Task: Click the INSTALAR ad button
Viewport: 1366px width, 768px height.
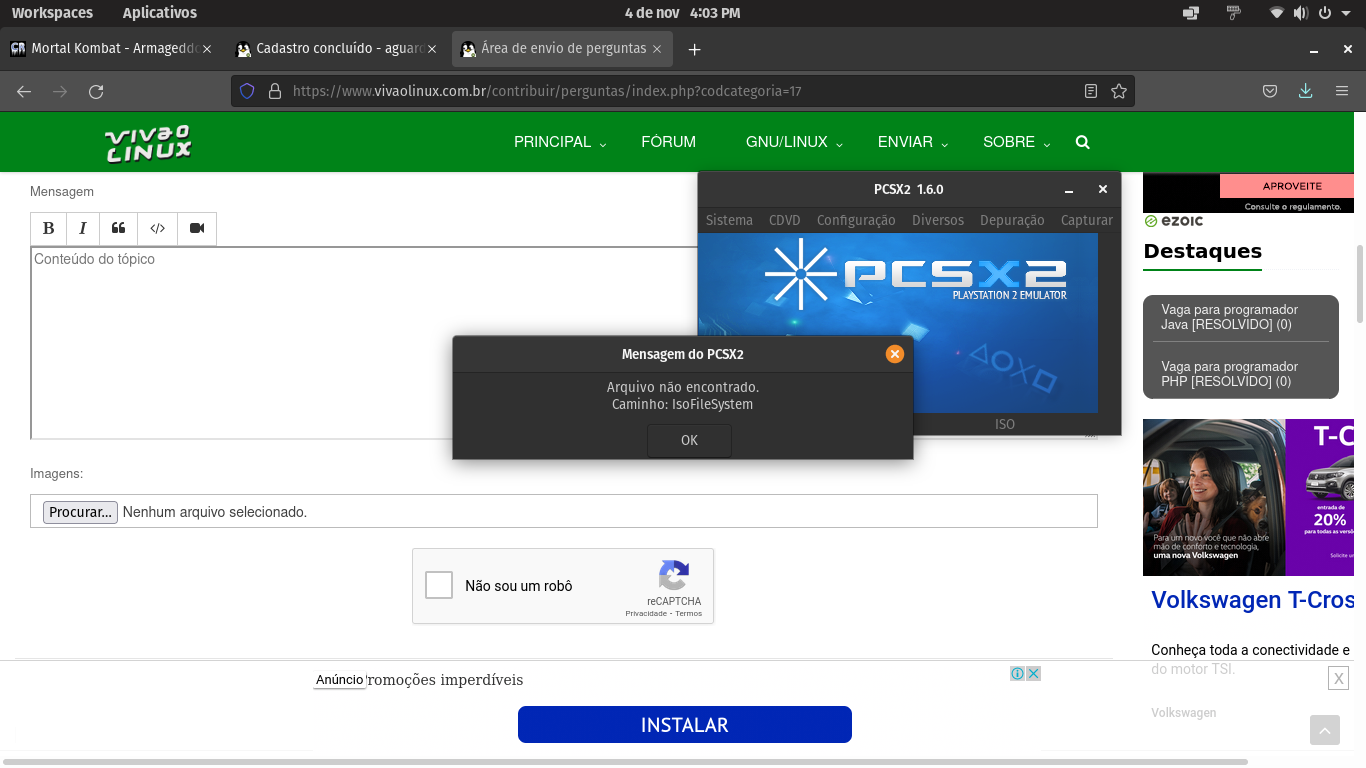Action: pyautogui.click(x=685, y=725)
